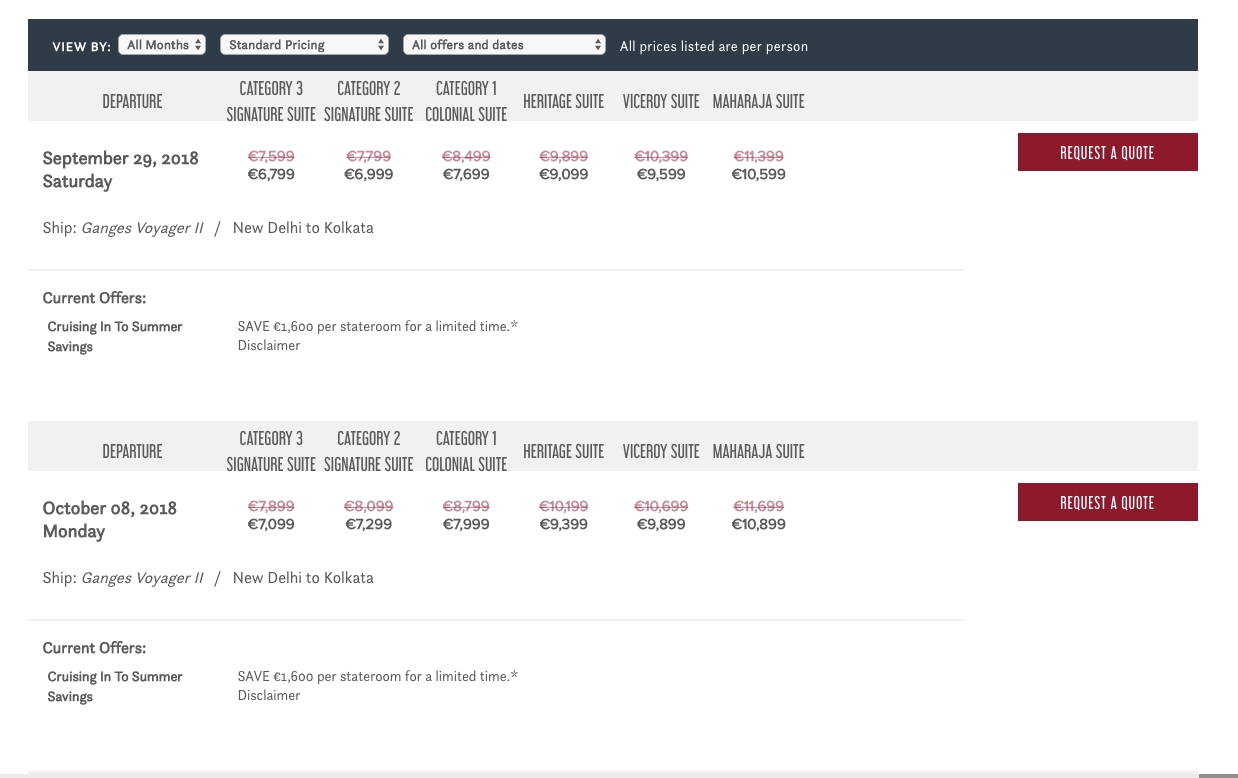Click the crossed-out price €8,499
This screenshot has width=1238, height=778.
tap(466, 156)
